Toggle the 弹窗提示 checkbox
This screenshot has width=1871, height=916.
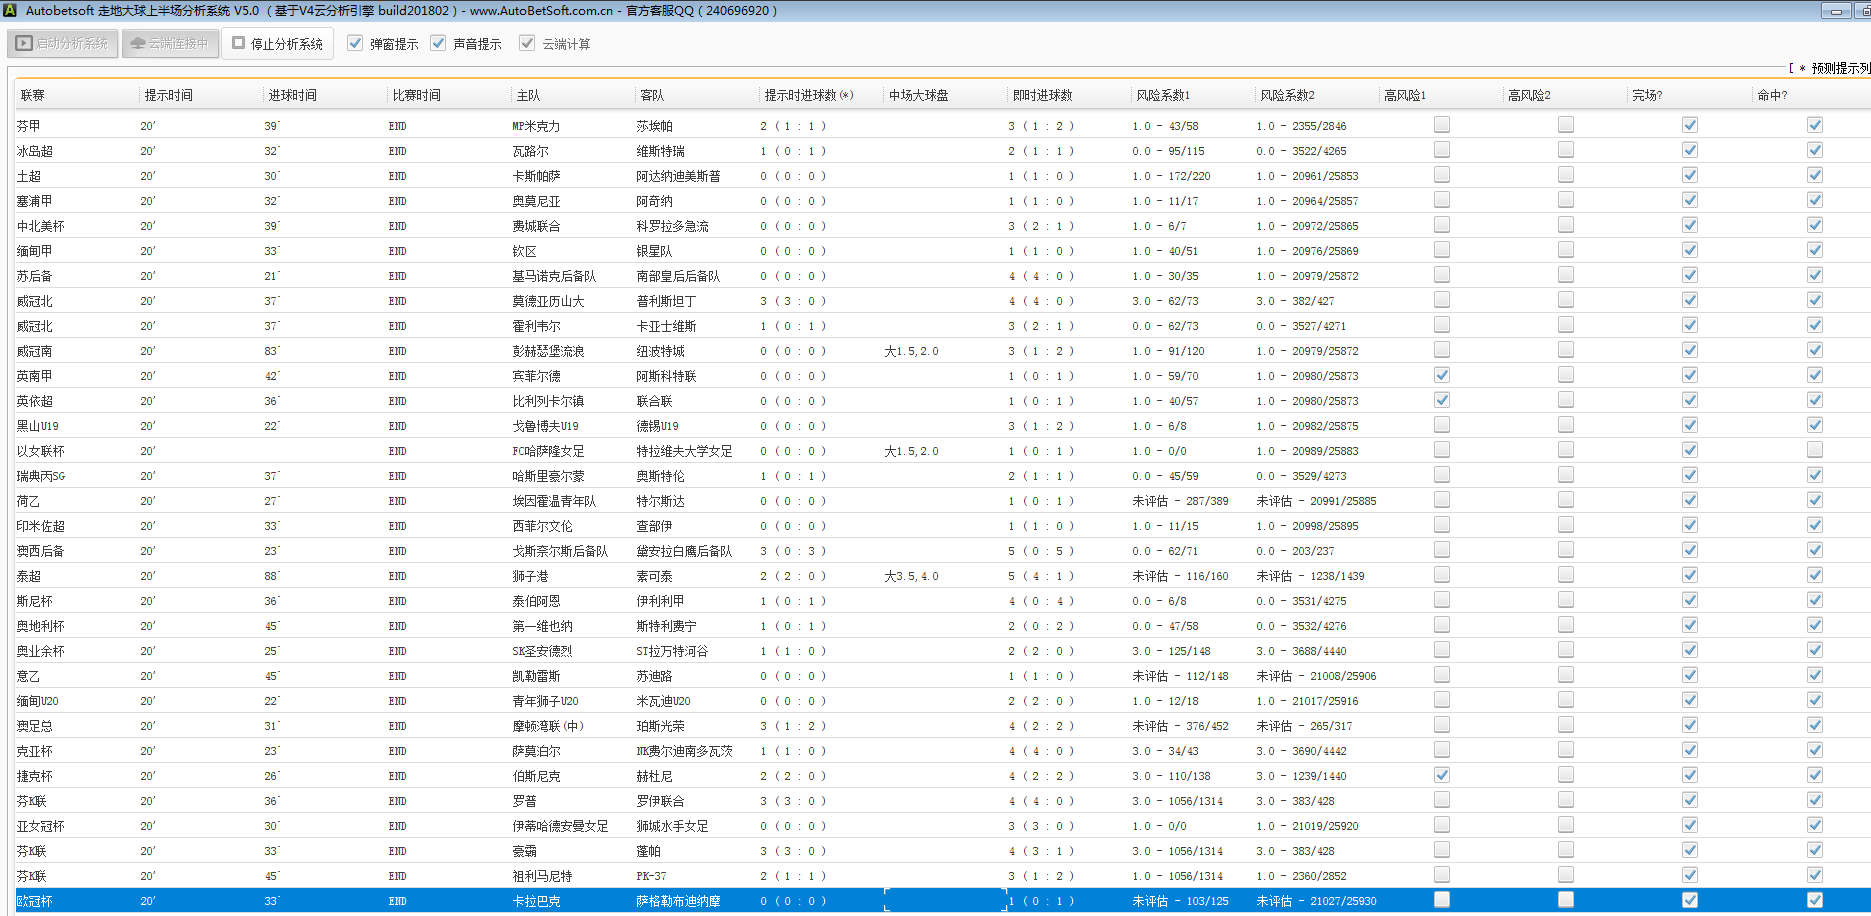tap(355, 43)
